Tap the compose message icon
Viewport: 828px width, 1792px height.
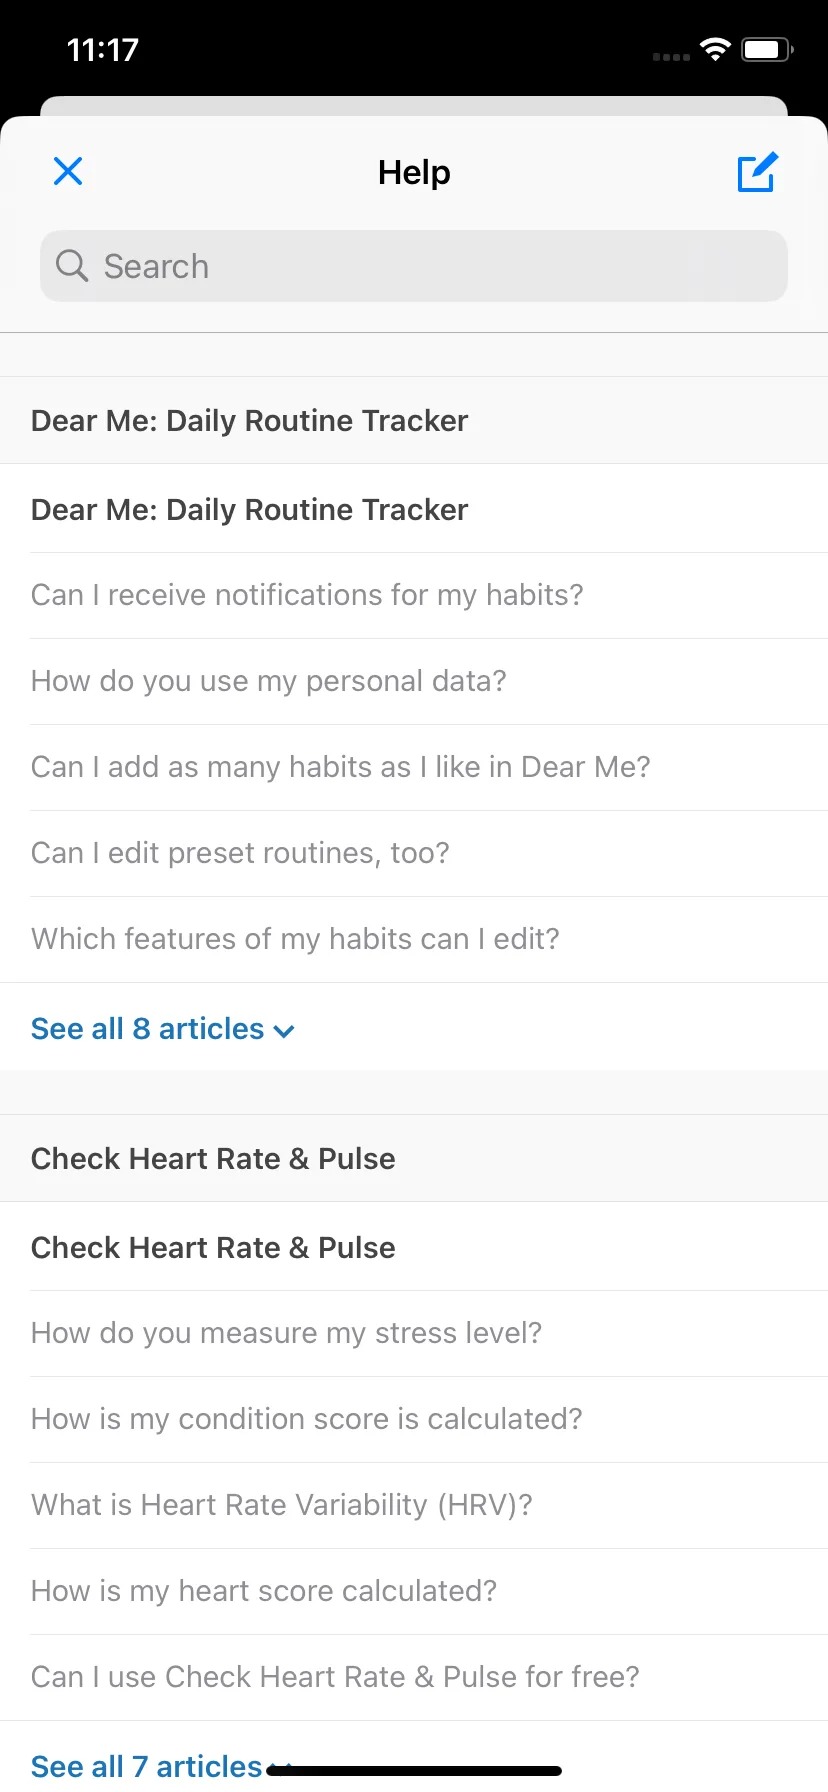click(x=757, y=172)
